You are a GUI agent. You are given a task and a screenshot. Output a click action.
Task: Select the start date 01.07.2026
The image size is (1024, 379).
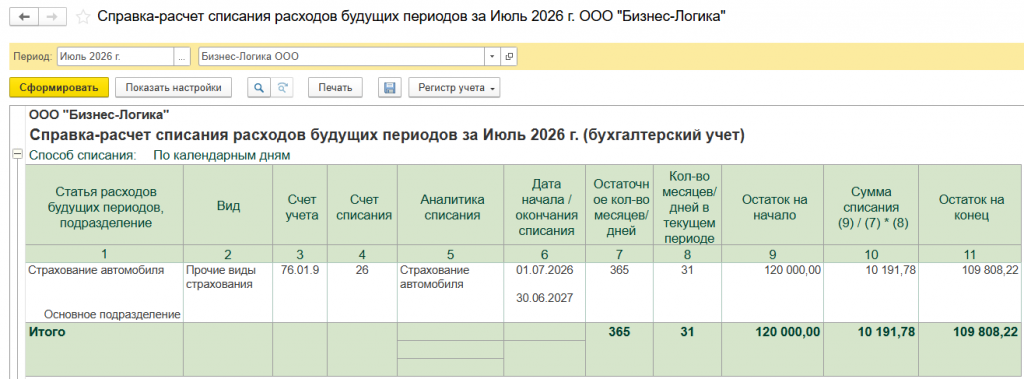click(544, 270)
